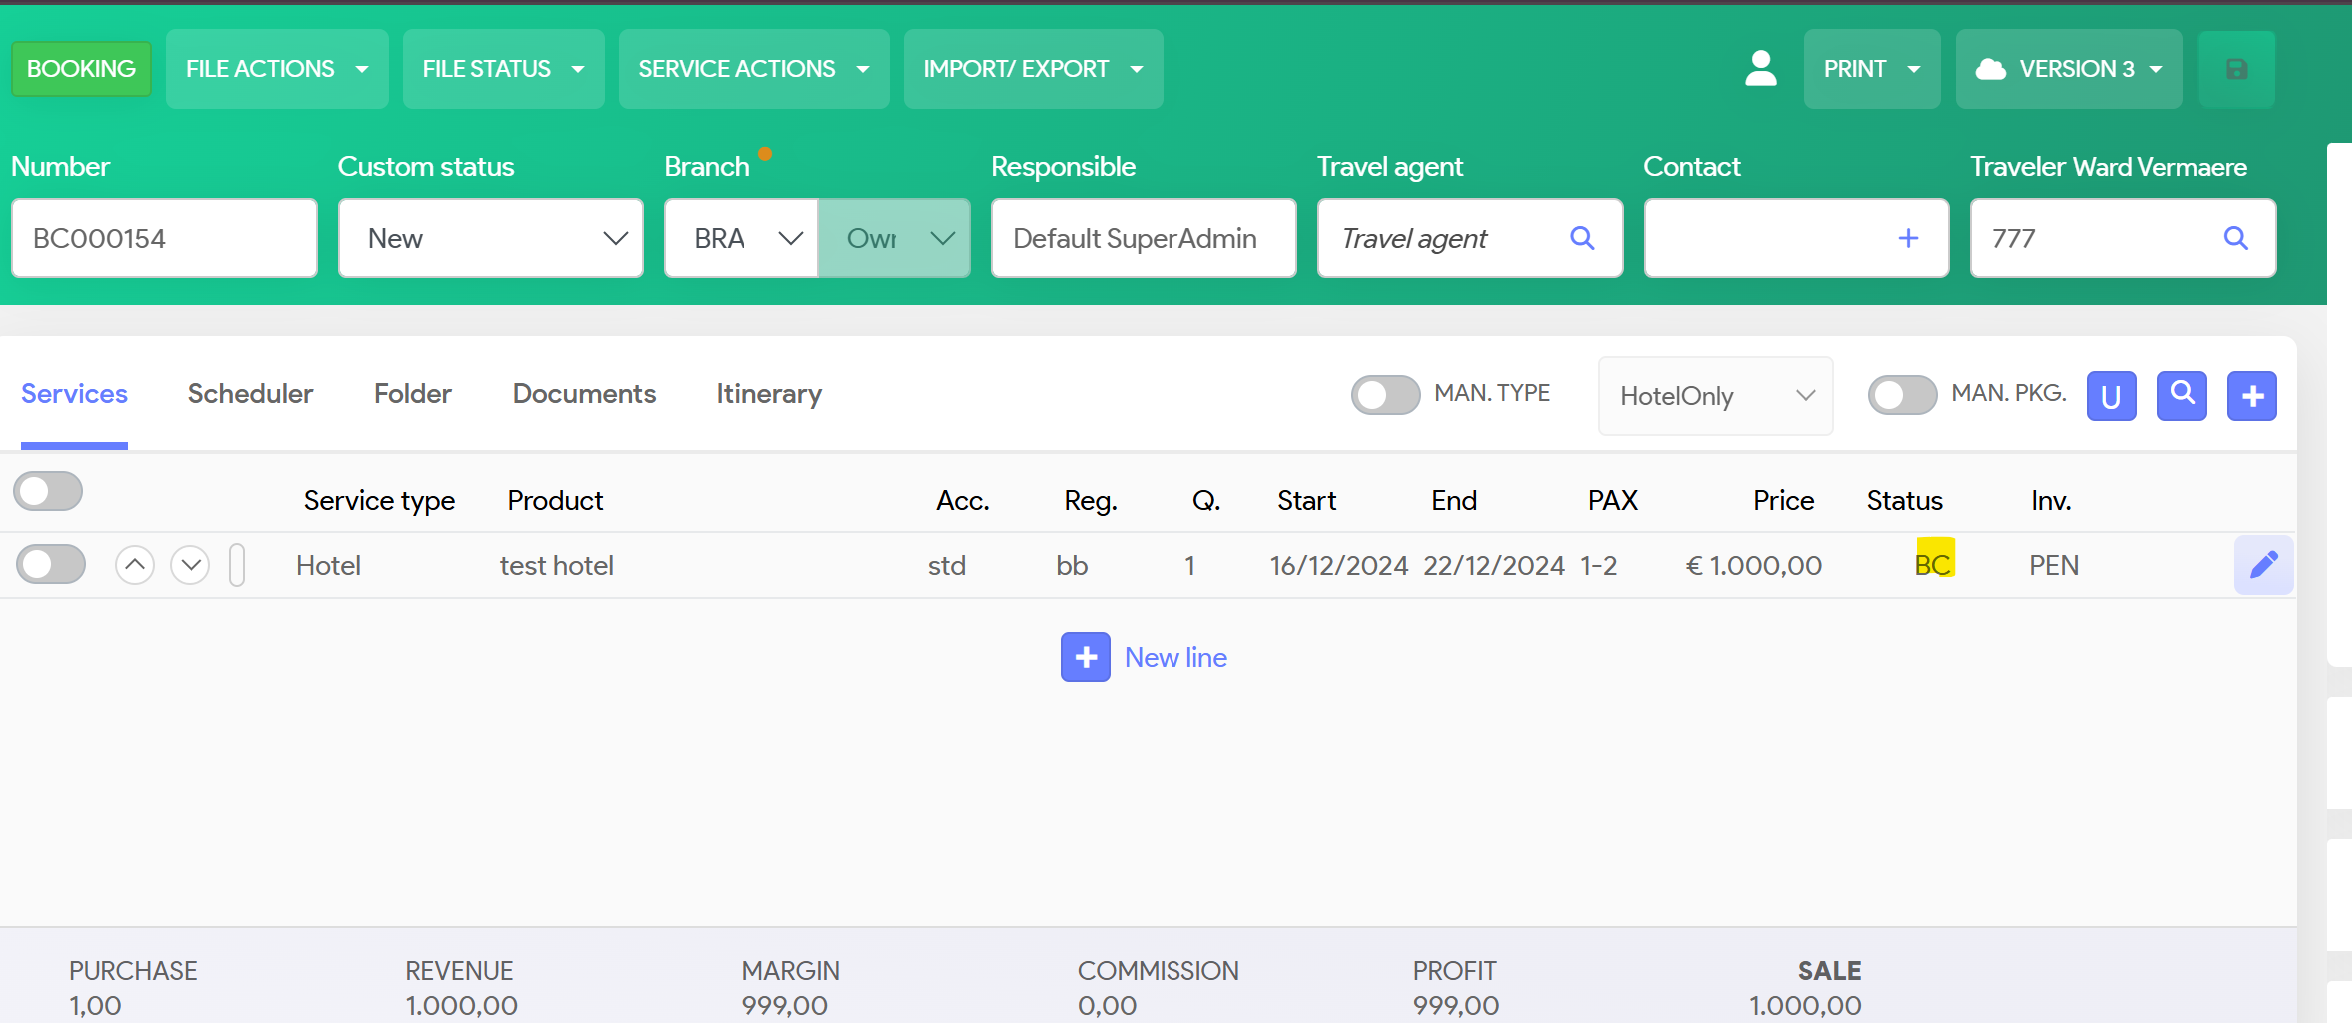Open the BRA branch dropdown
Screen dimensions: 2352x1023
coord(742,238)
